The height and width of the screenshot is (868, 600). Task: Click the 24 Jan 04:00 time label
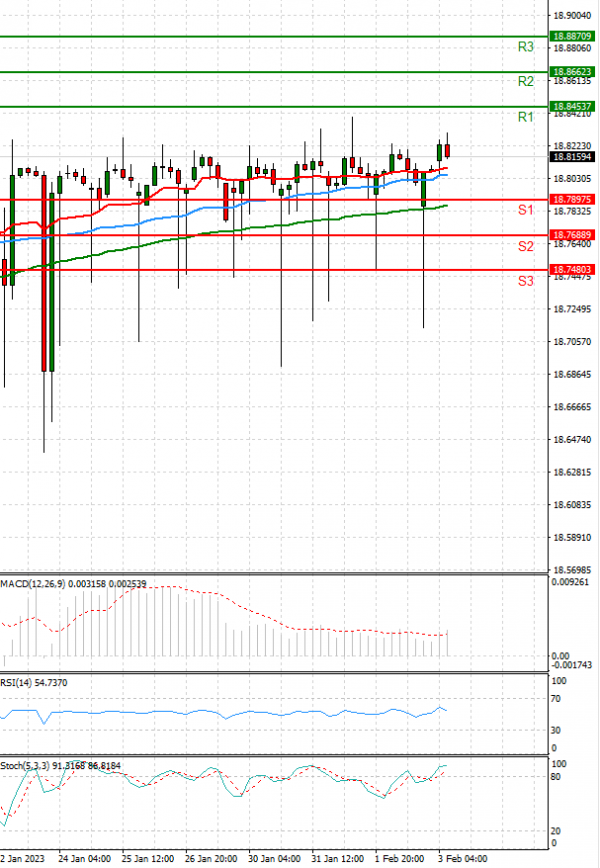[84, 859]
